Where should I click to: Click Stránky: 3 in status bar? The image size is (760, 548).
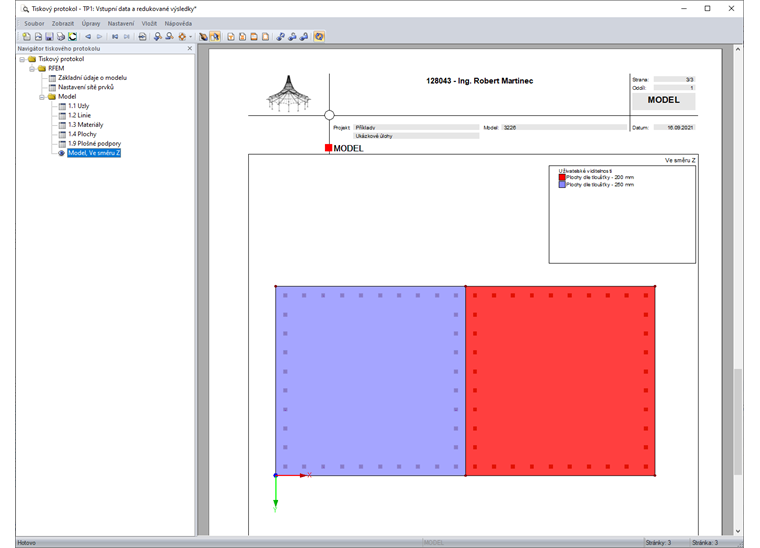(x=658, y=543)
